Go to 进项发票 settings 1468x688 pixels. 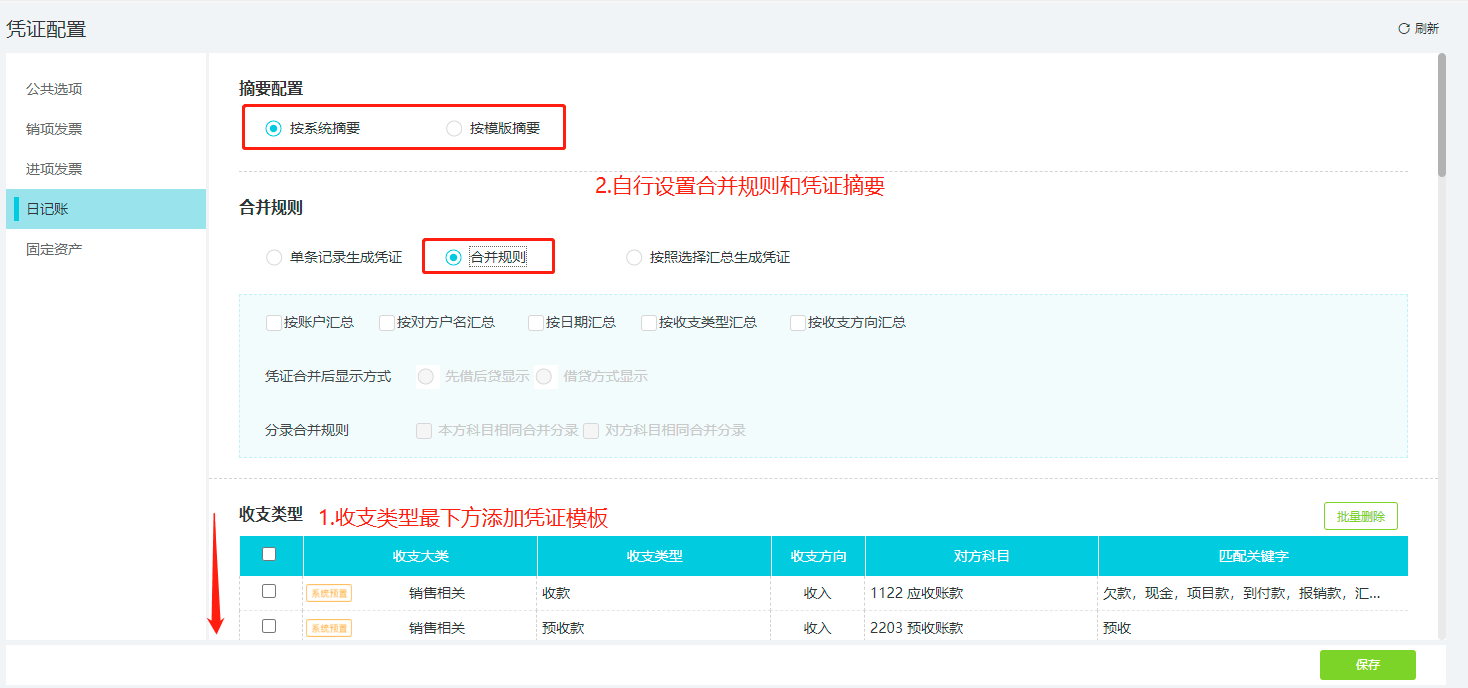(54, 169)
